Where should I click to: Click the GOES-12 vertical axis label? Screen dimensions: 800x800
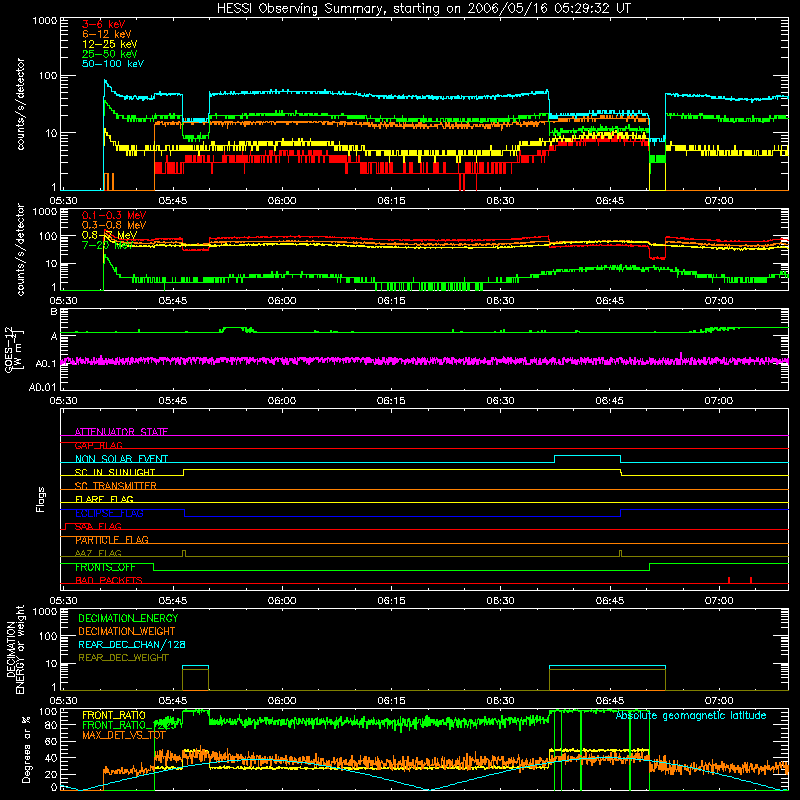tap(14, 349)
